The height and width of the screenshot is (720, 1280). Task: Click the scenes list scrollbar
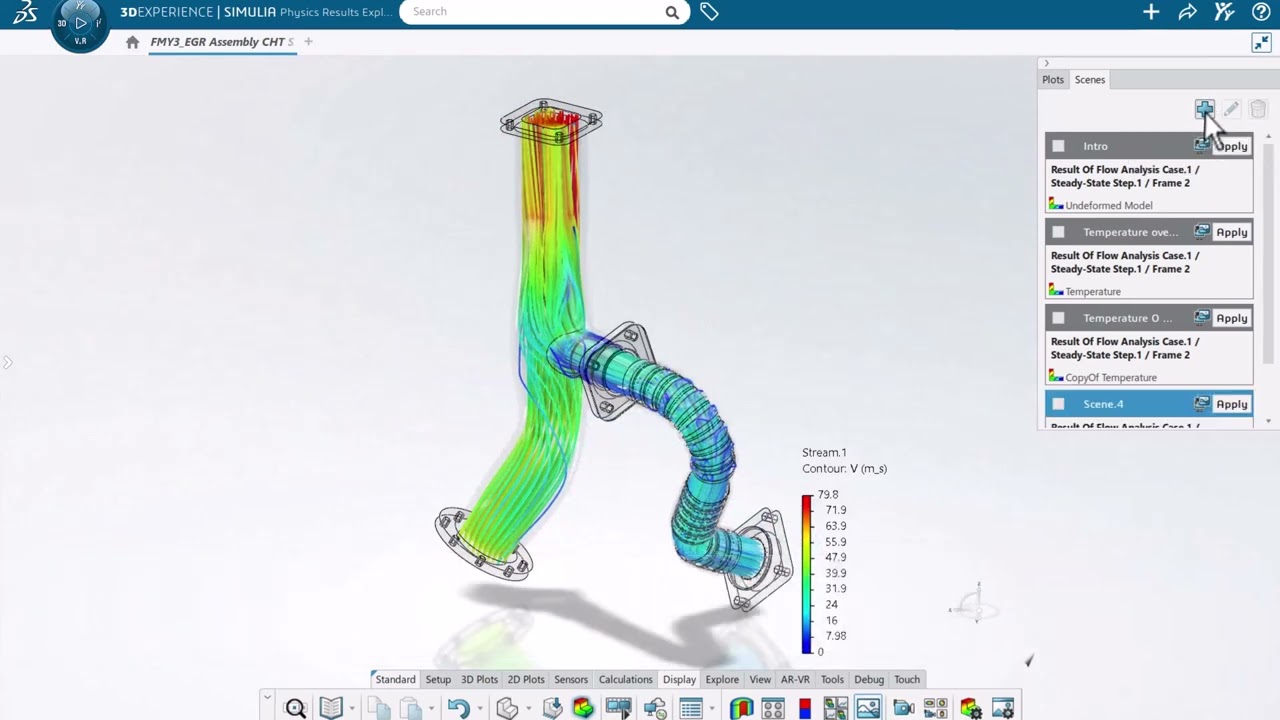pos(1268,255)
